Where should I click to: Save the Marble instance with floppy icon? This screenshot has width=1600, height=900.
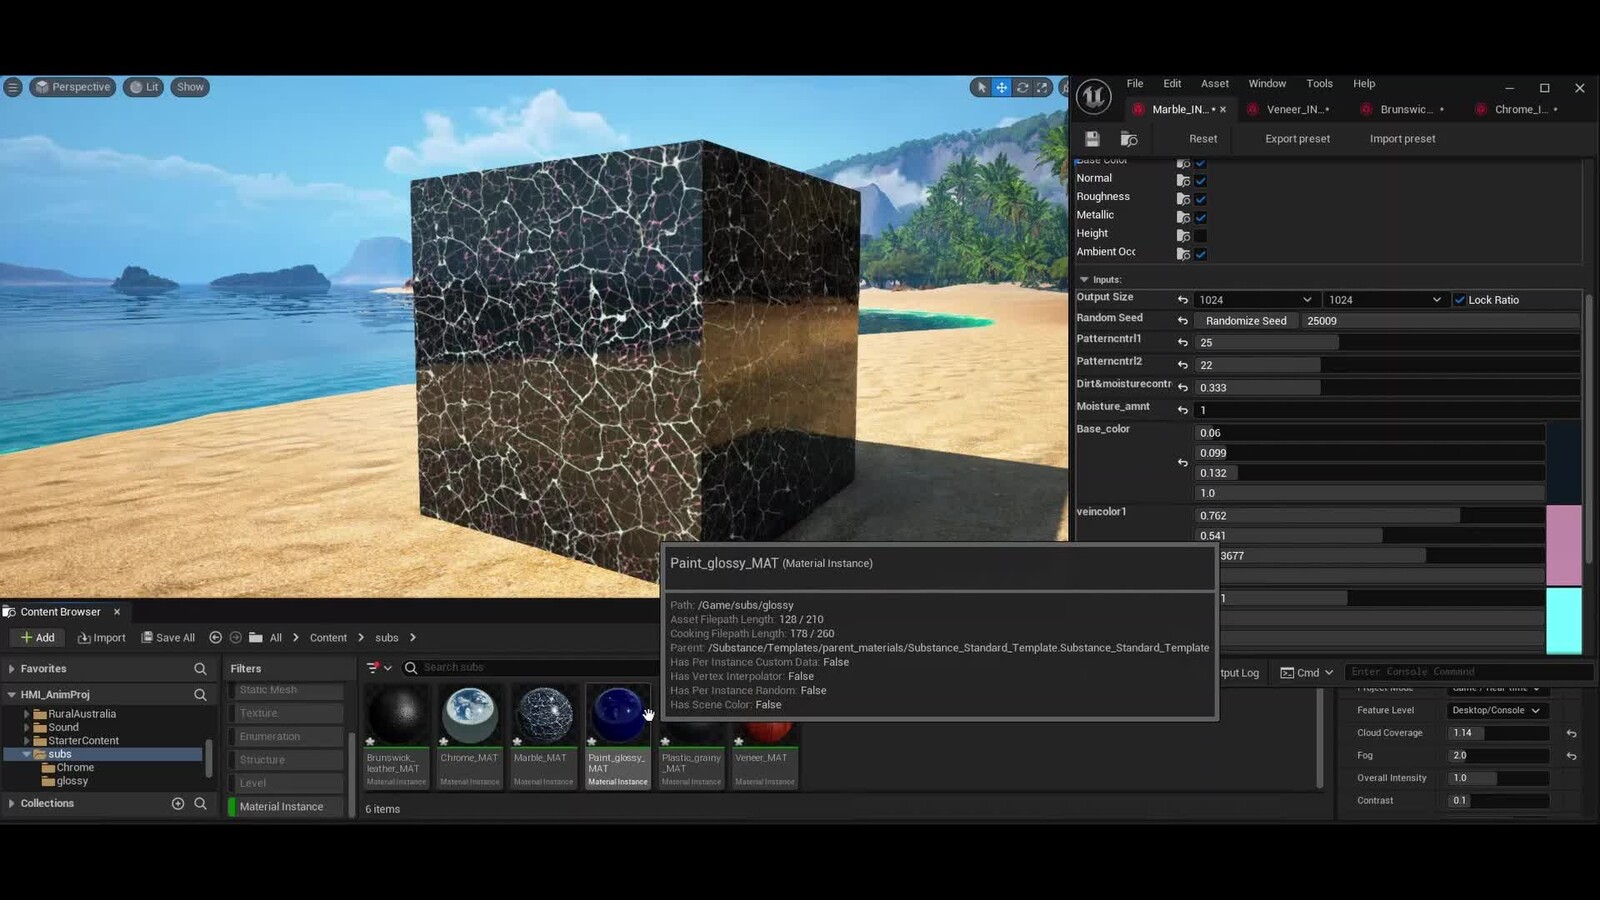(1092, 139)
